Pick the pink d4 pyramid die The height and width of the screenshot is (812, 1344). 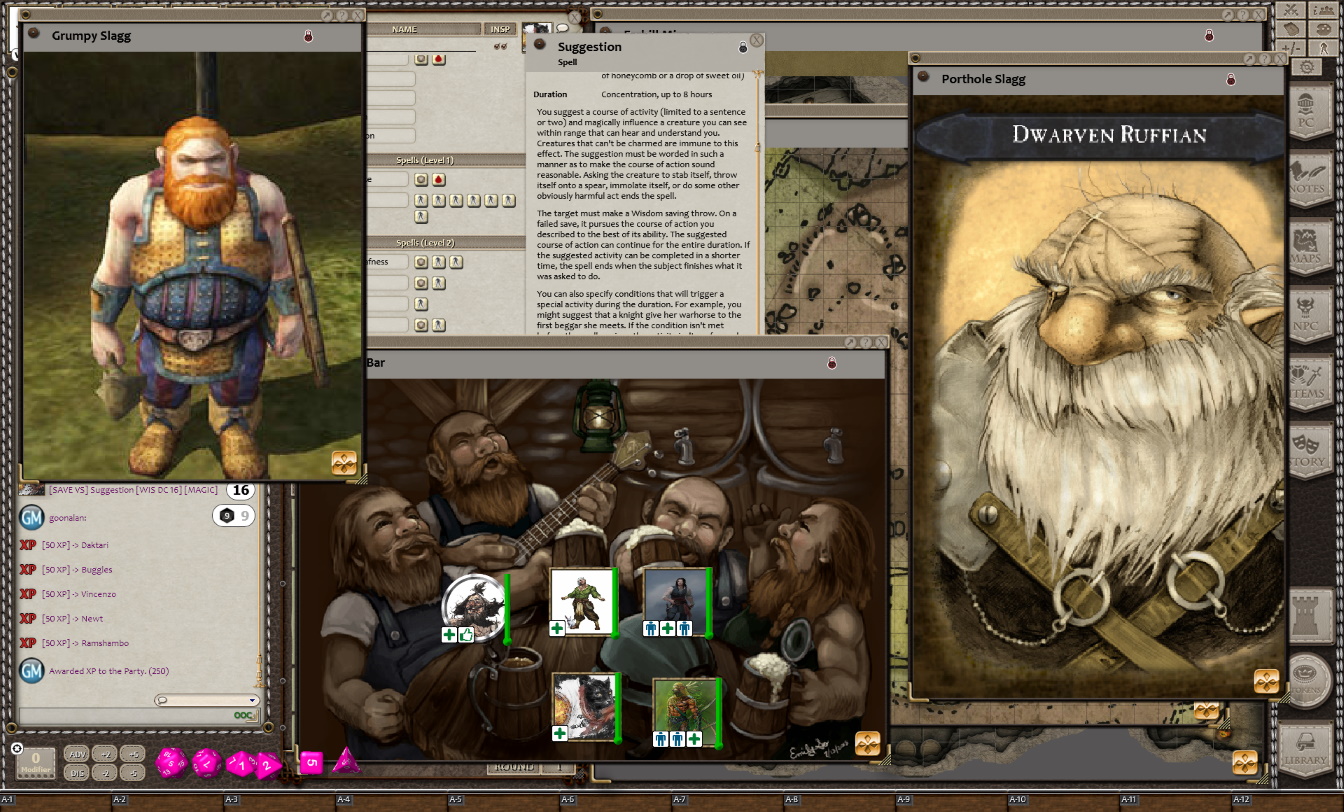click(x=346, y=761)
